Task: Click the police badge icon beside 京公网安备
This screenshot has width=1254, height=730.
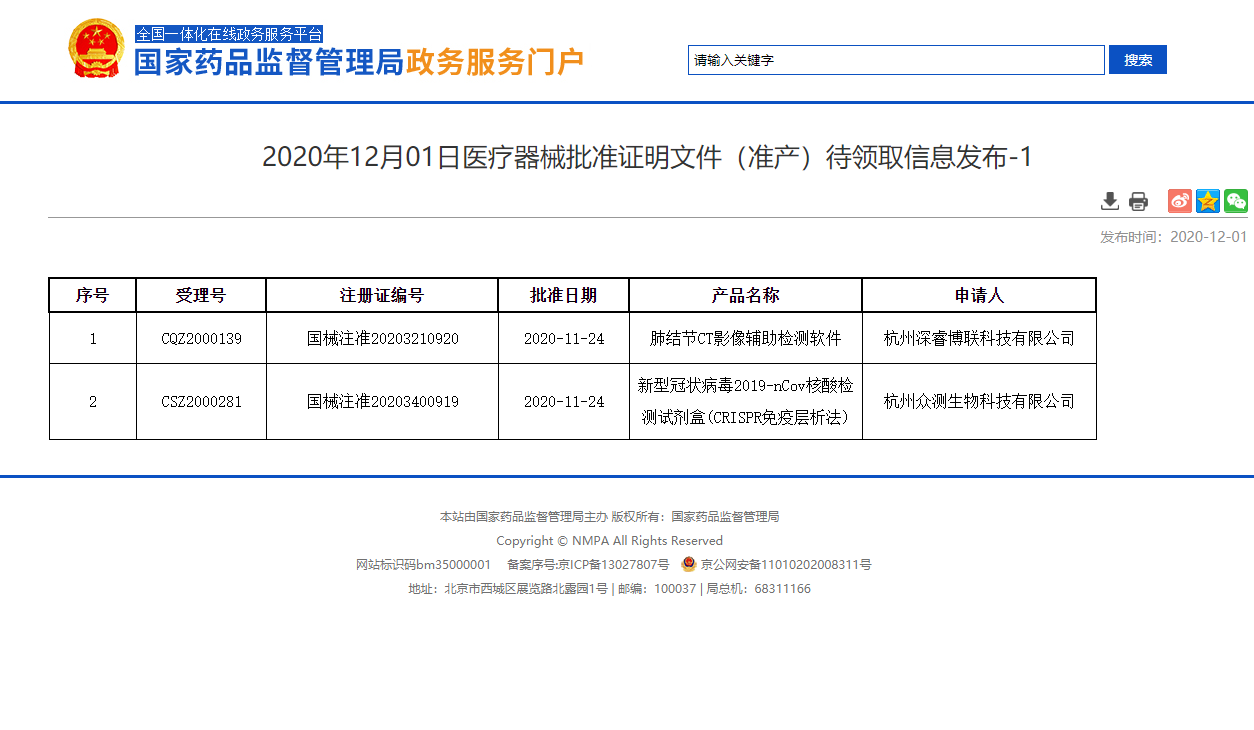Action: coord(687,563)
